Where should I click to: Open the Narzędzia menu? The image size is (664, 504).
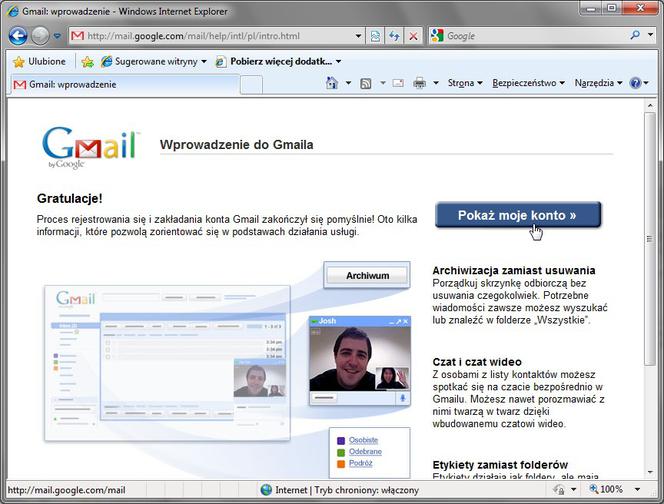tap(598, 83)
